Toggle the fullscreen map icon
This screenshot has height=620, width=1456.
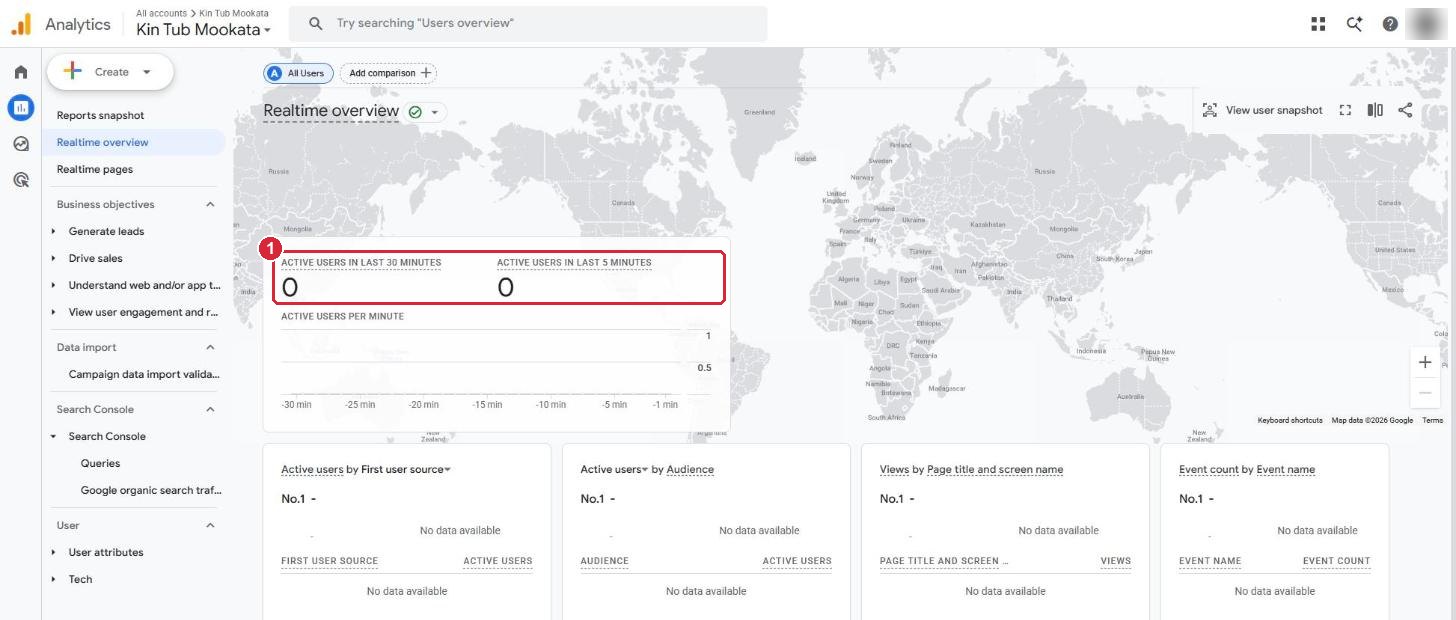pyautogui.click(x=1345, y=110)
